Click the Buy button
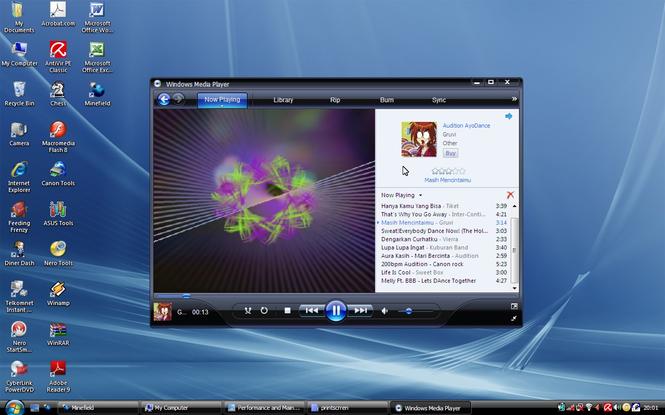Image resolution: width=665 pixels, height=415 pixels. 450,153
